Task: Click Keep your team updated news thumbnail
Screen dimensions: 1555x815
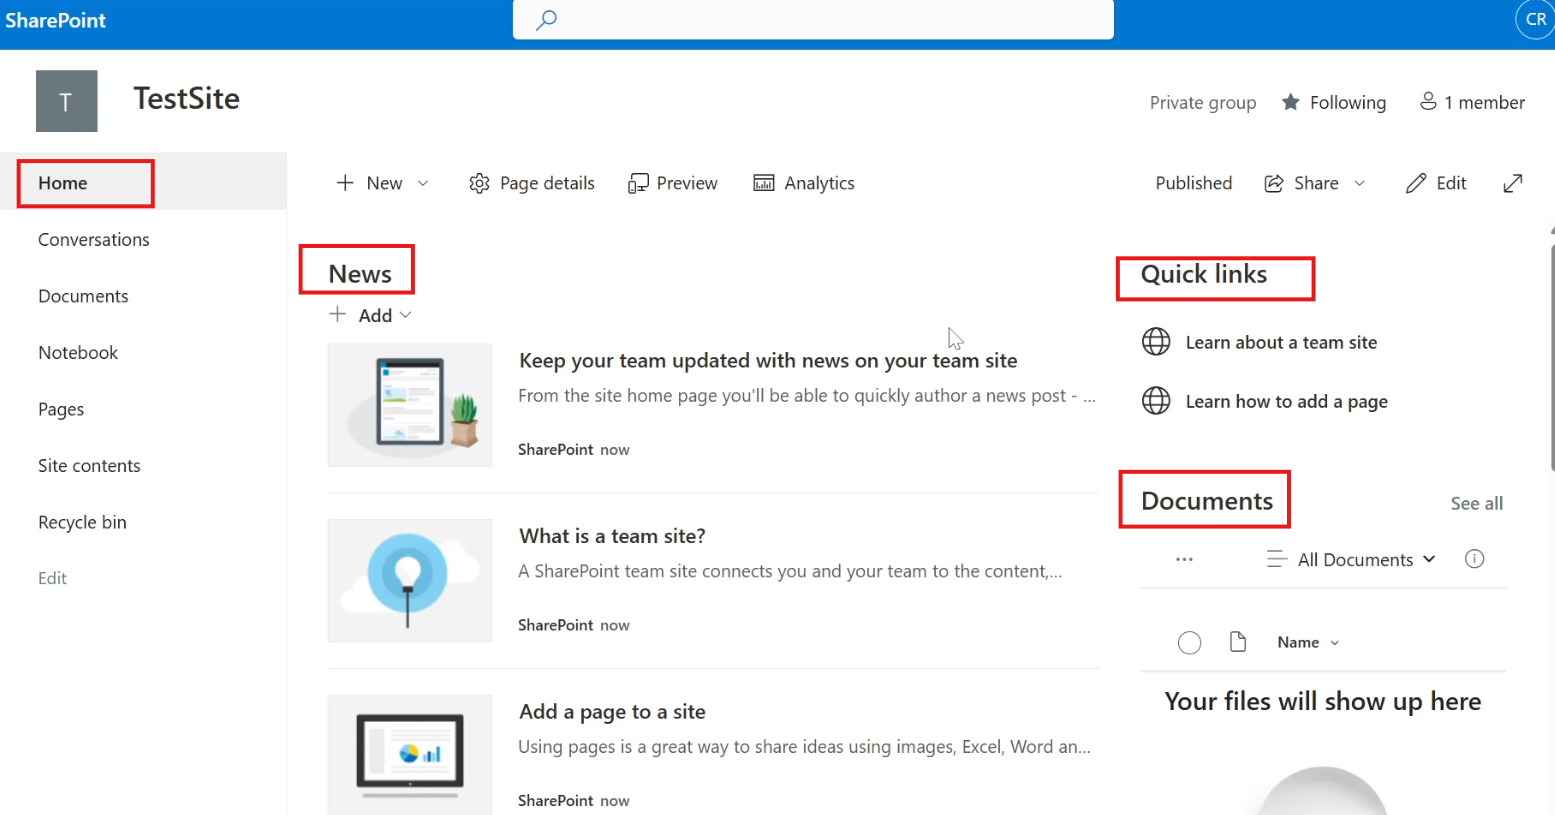Action: 410,405
